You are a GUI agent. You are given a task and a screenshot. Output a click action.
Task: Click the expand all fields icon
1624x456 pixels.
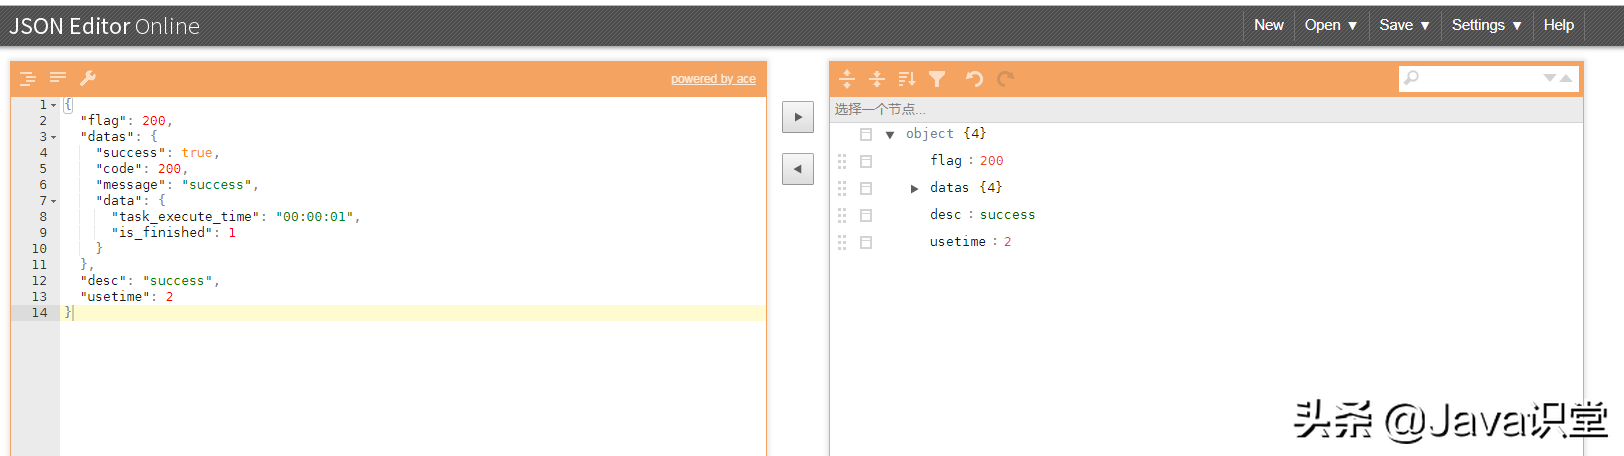[847, 79]
